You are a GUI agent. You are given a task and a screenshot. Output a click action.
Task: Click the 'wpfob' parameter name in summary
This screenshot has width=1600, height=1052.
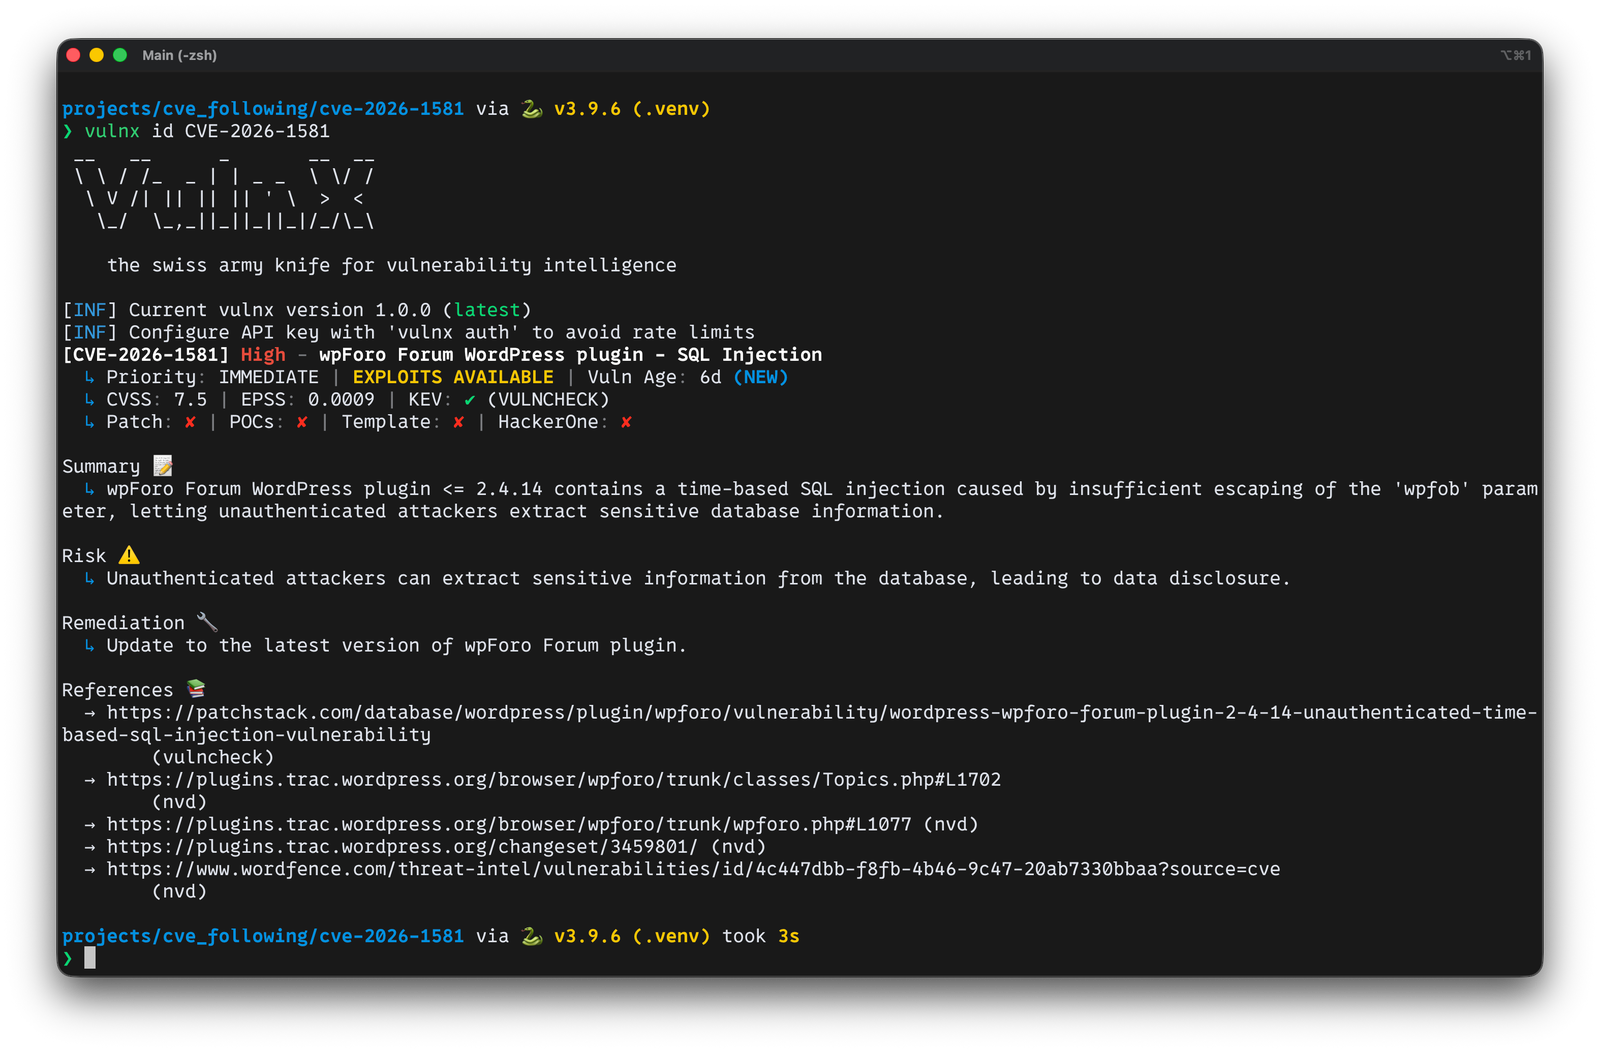(x=1432, y=489)
